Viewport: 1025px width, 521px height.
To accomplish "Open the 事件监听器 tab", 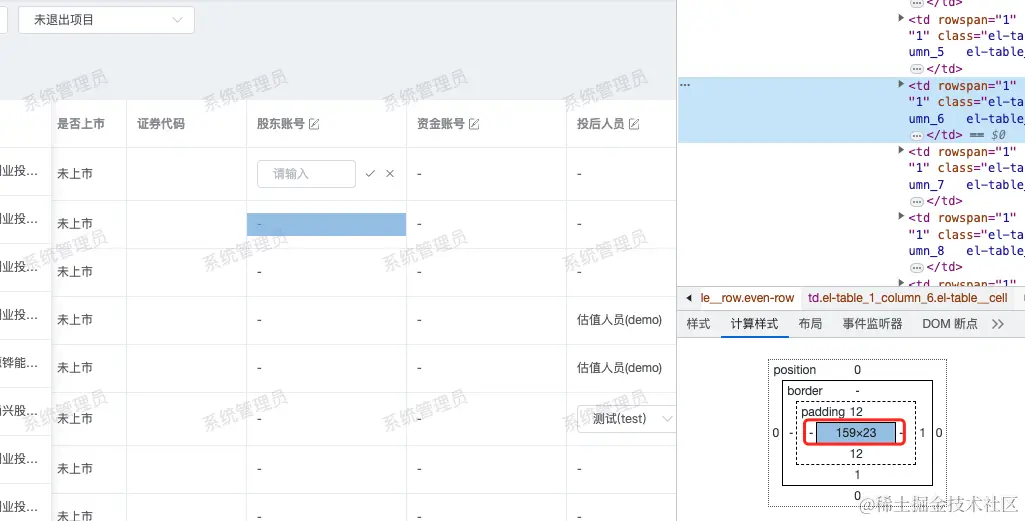I will pyautogui.click(x=872, y=324).
